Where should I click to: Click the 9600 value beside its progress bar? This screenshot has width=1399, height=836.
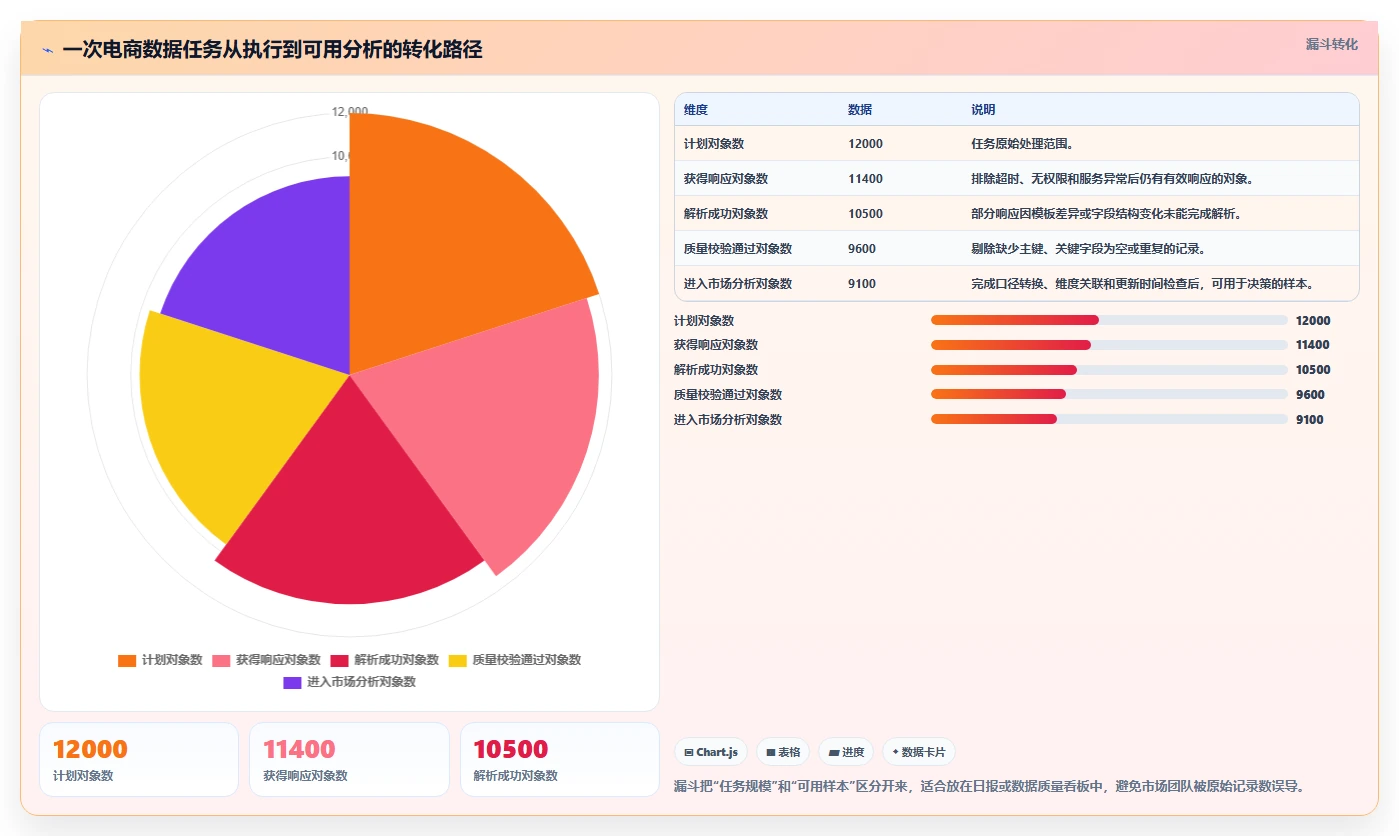(x=1310, y=395)
